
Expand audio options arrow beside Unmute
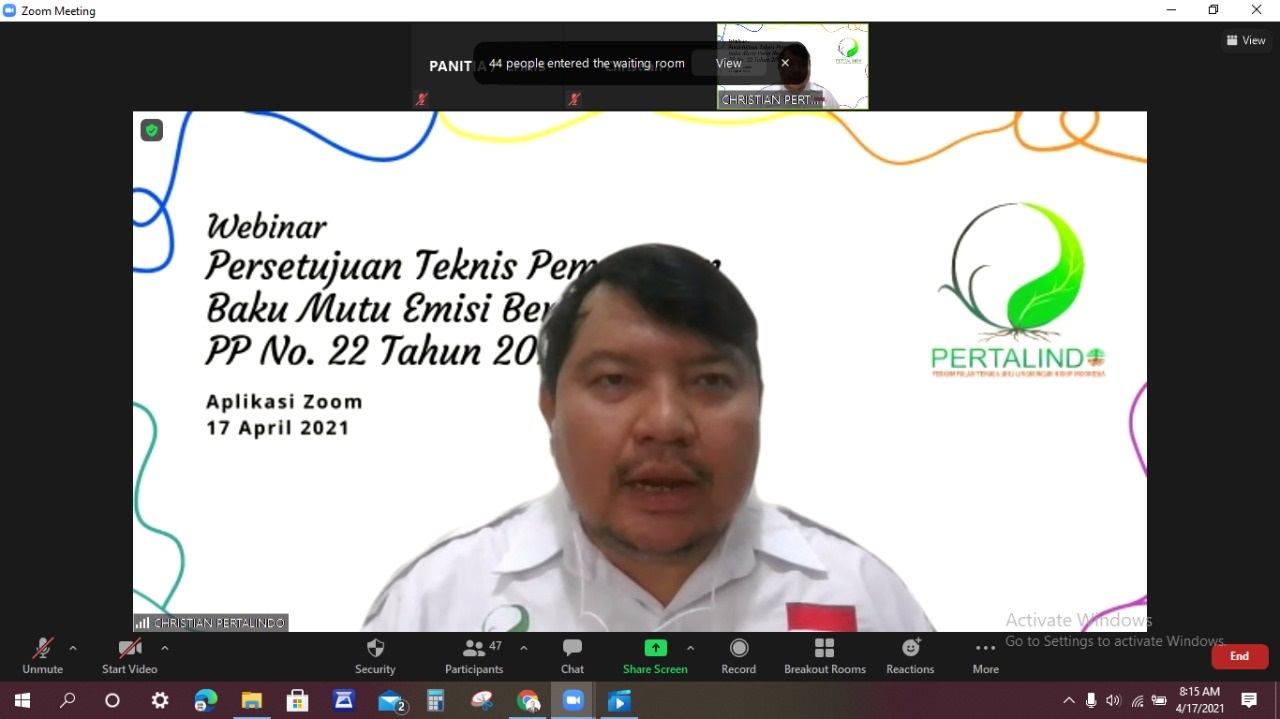(x=73, y=648)
